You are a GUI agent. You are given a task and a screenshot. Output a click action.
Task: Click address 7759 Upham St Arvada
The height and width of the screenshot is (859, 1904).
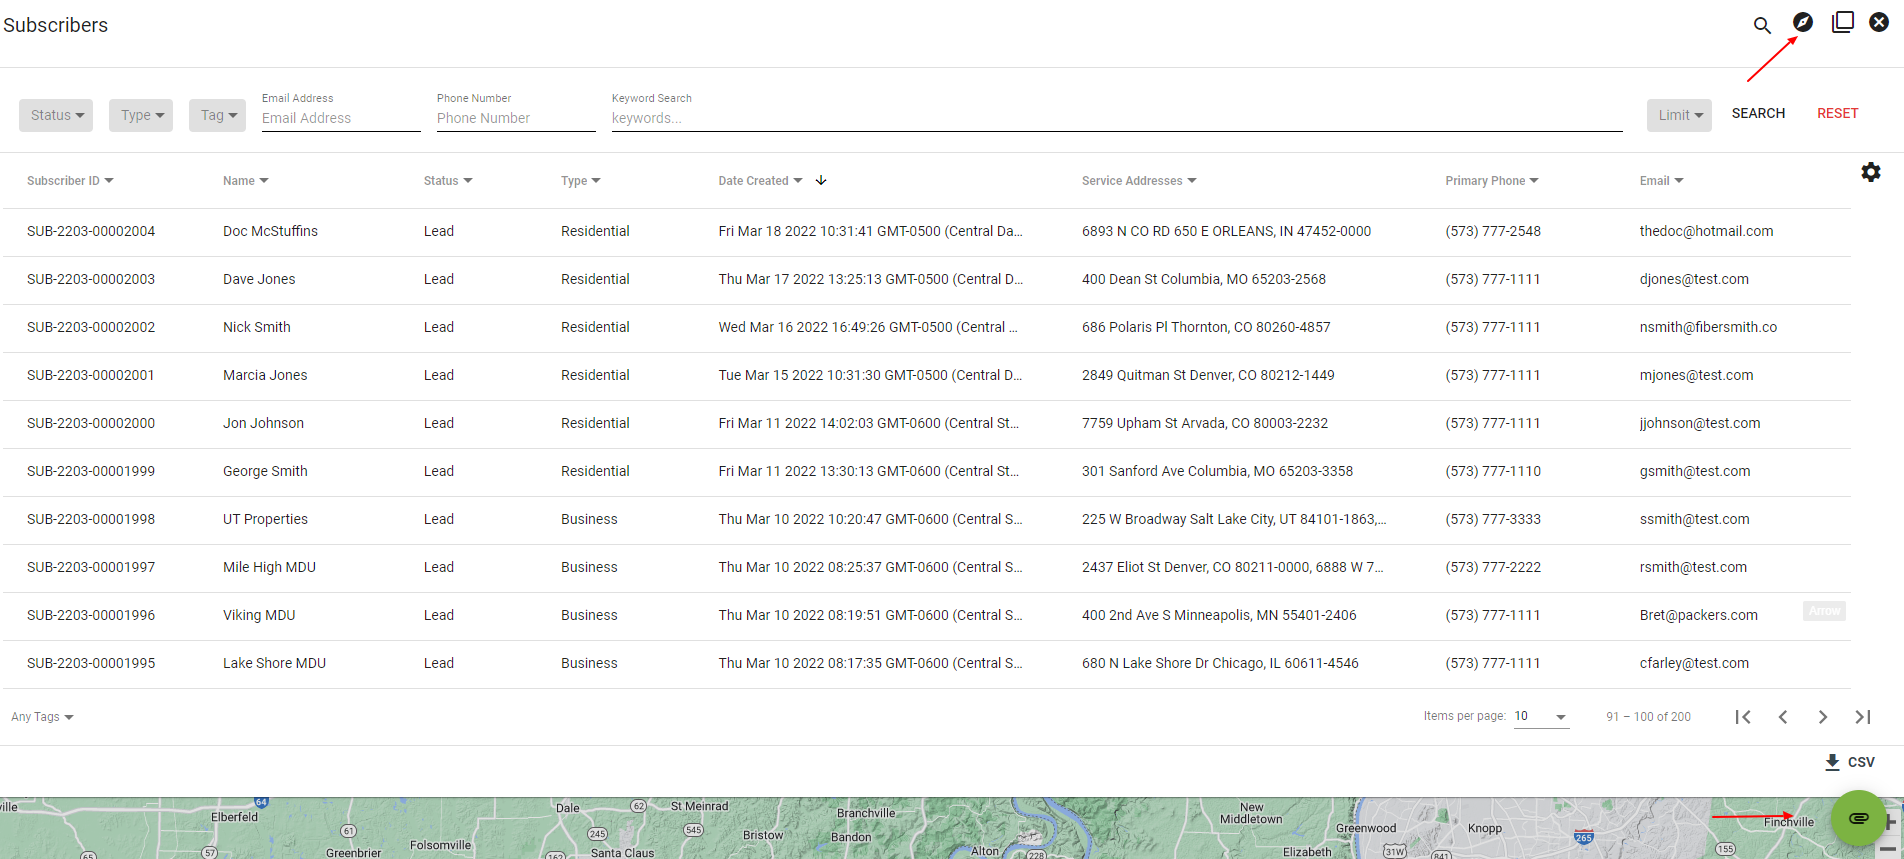click(1205, 423)
